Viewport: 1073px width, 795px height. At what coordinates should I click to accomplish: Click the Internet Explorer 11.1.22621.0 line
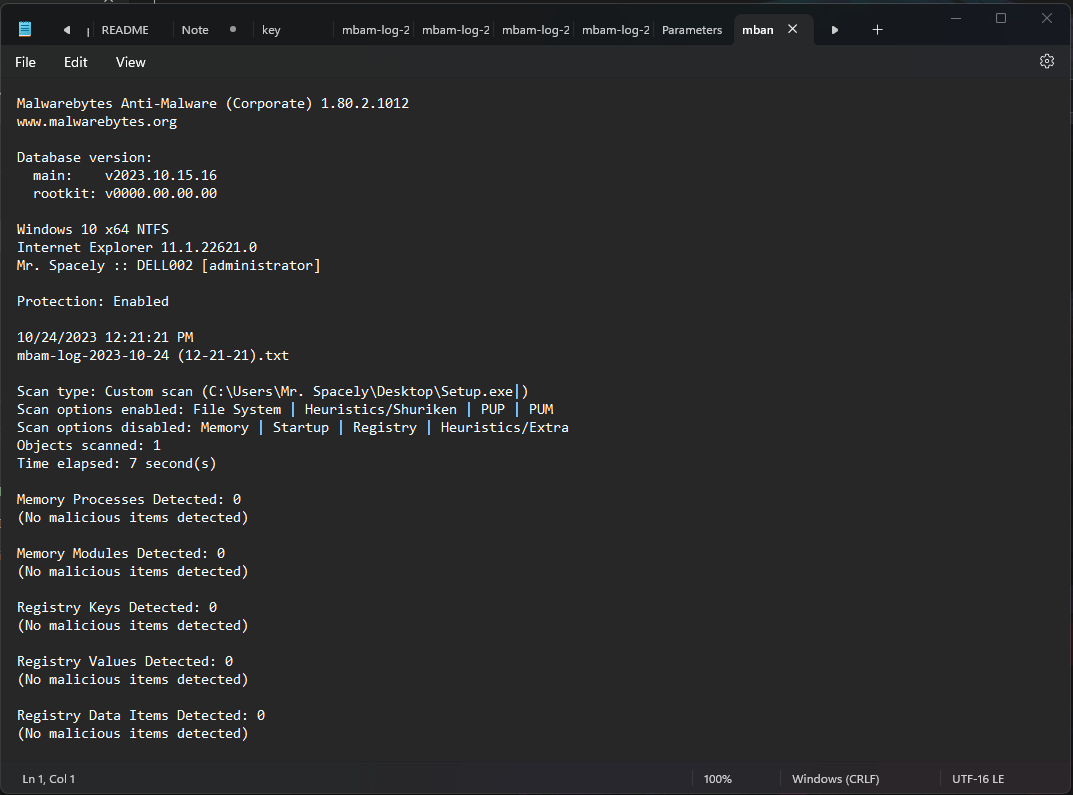pyautogui.click(x=137, y=248)
